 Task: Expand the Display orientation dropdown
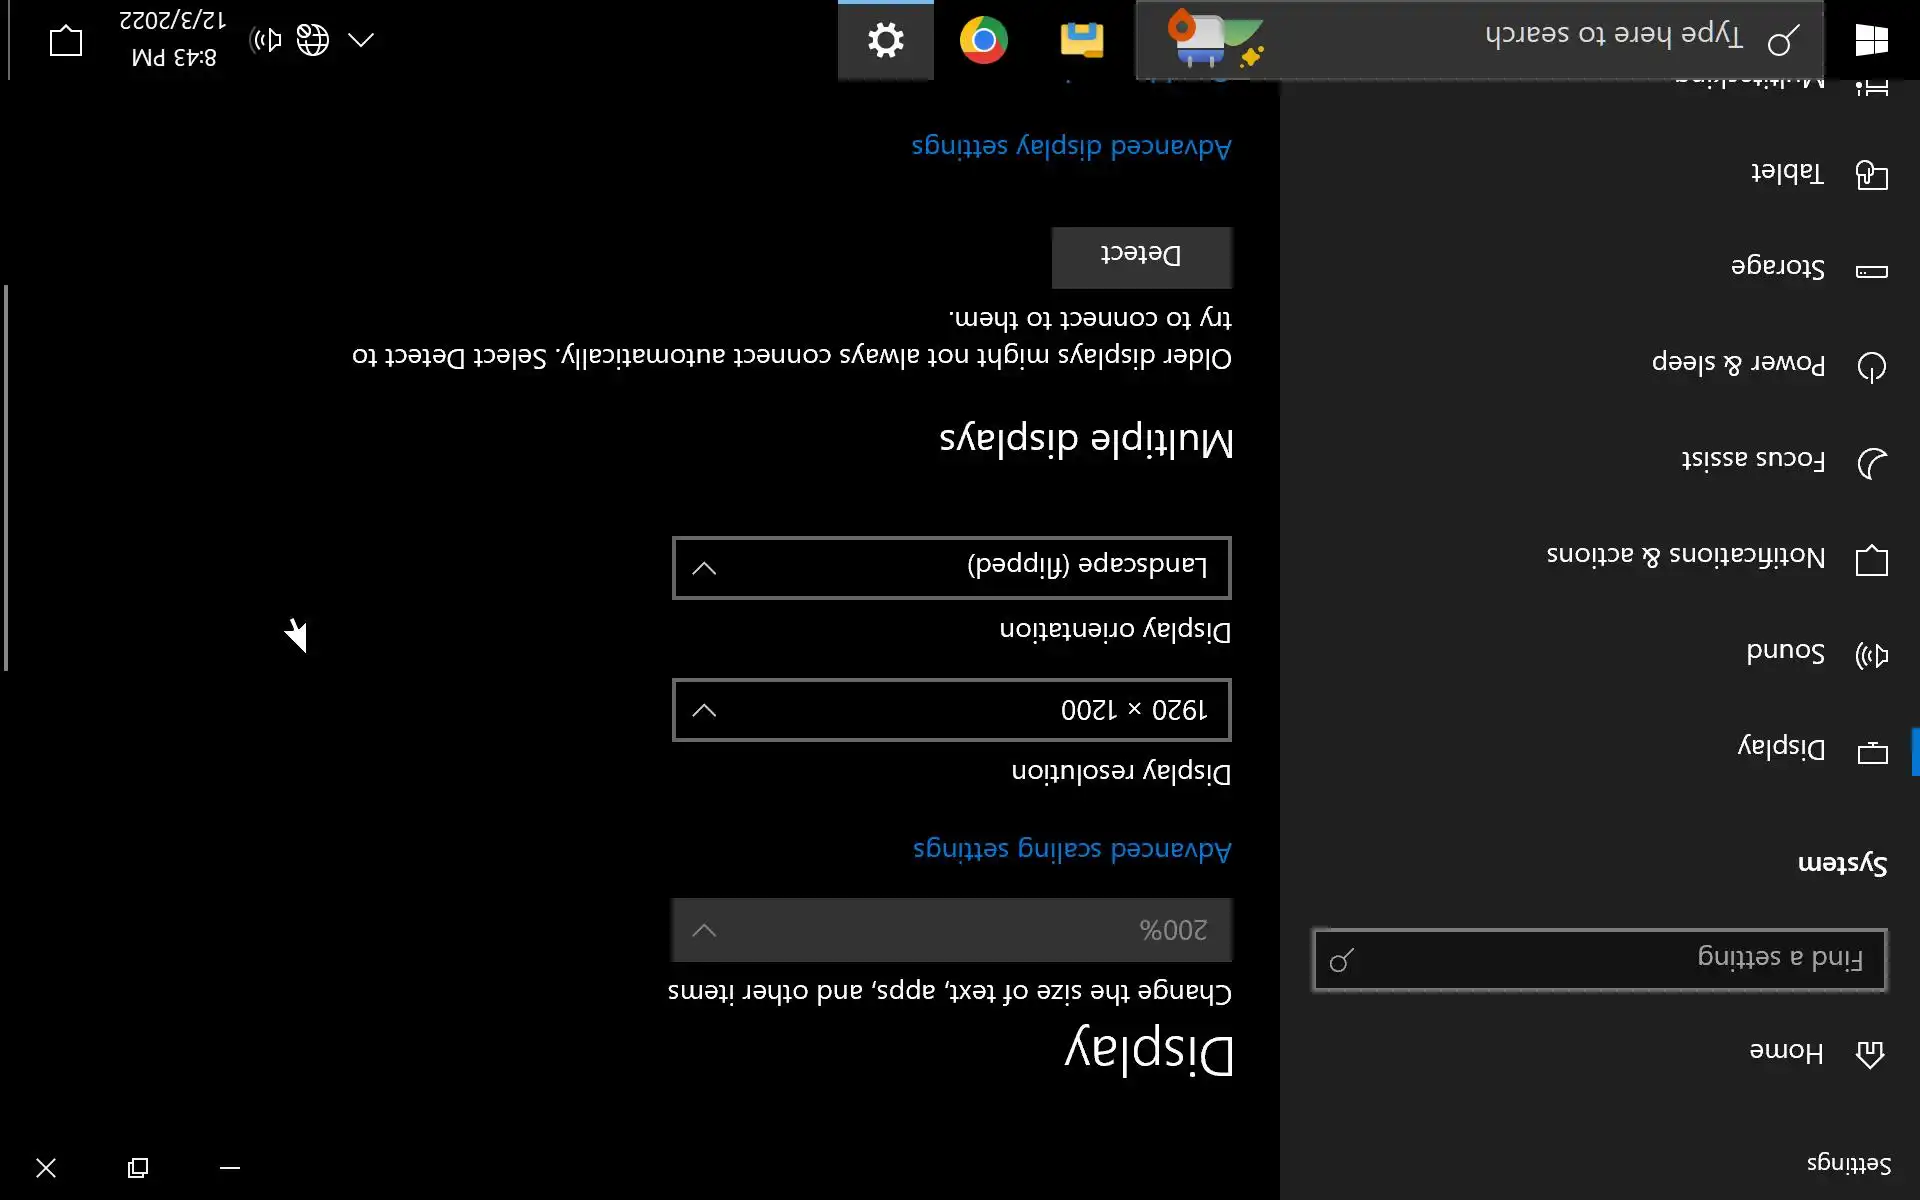tap(951, 568)
